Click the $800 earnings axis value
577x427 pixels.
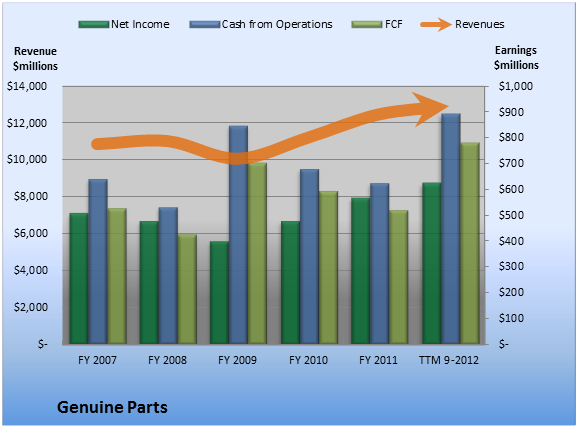point(511,138)
